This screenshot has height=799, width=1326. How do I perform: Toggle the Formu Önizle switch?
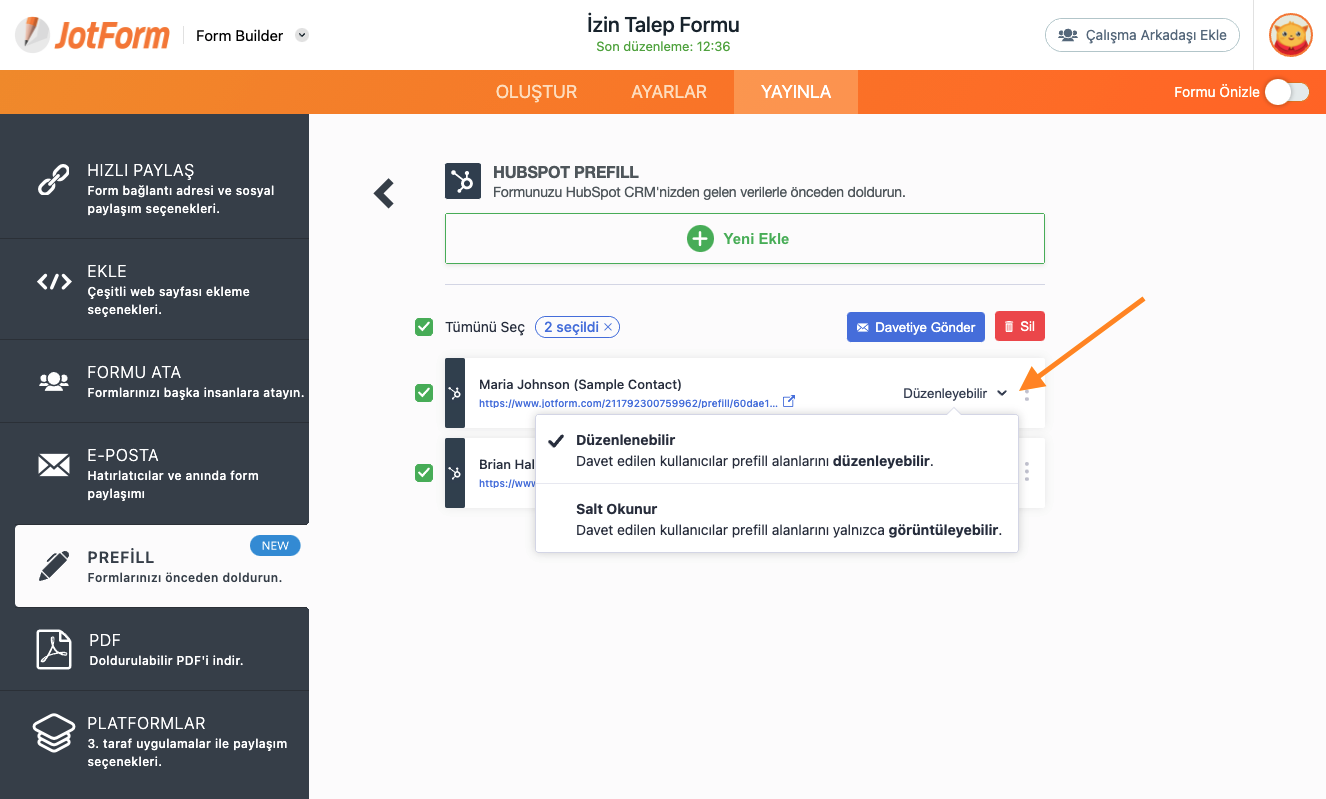[1286, 92]
